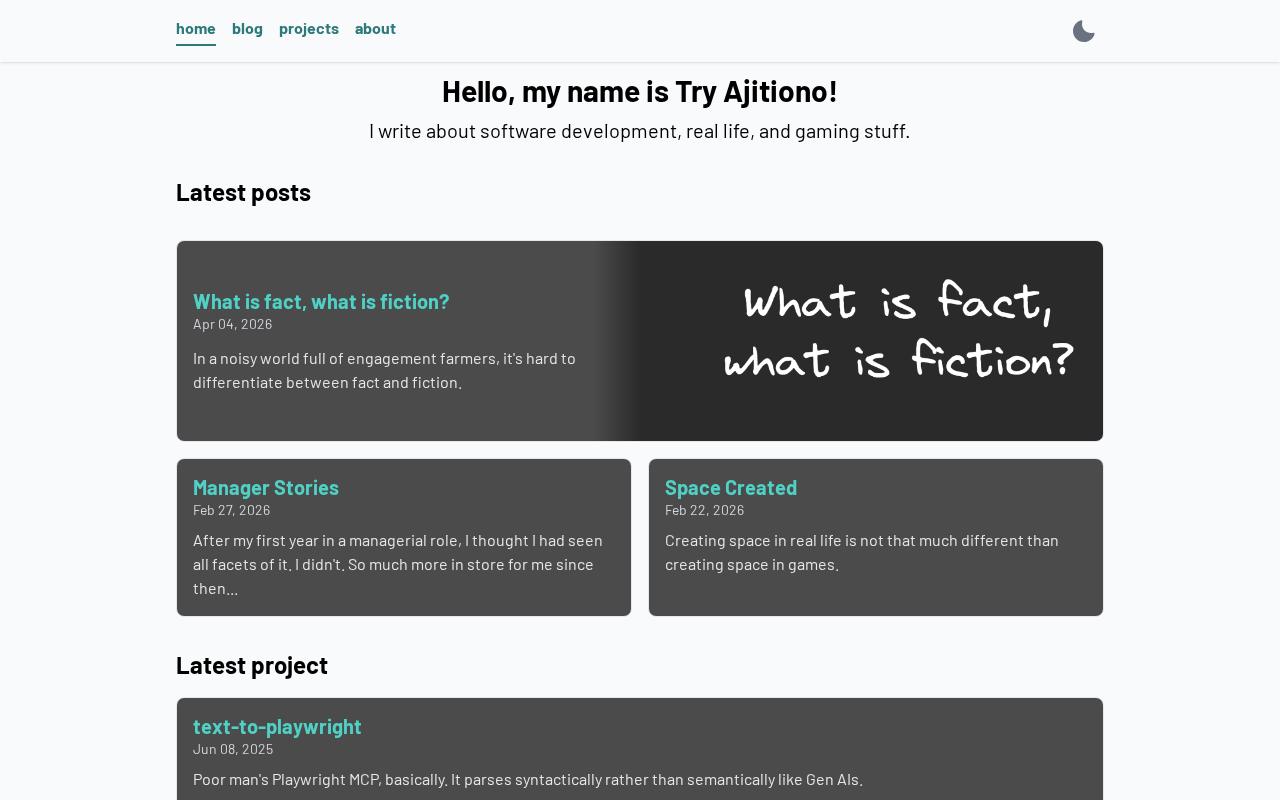Click the Manager Stories excerpt text
Screen dimensions: 1280x800
(x=398, y=564)
